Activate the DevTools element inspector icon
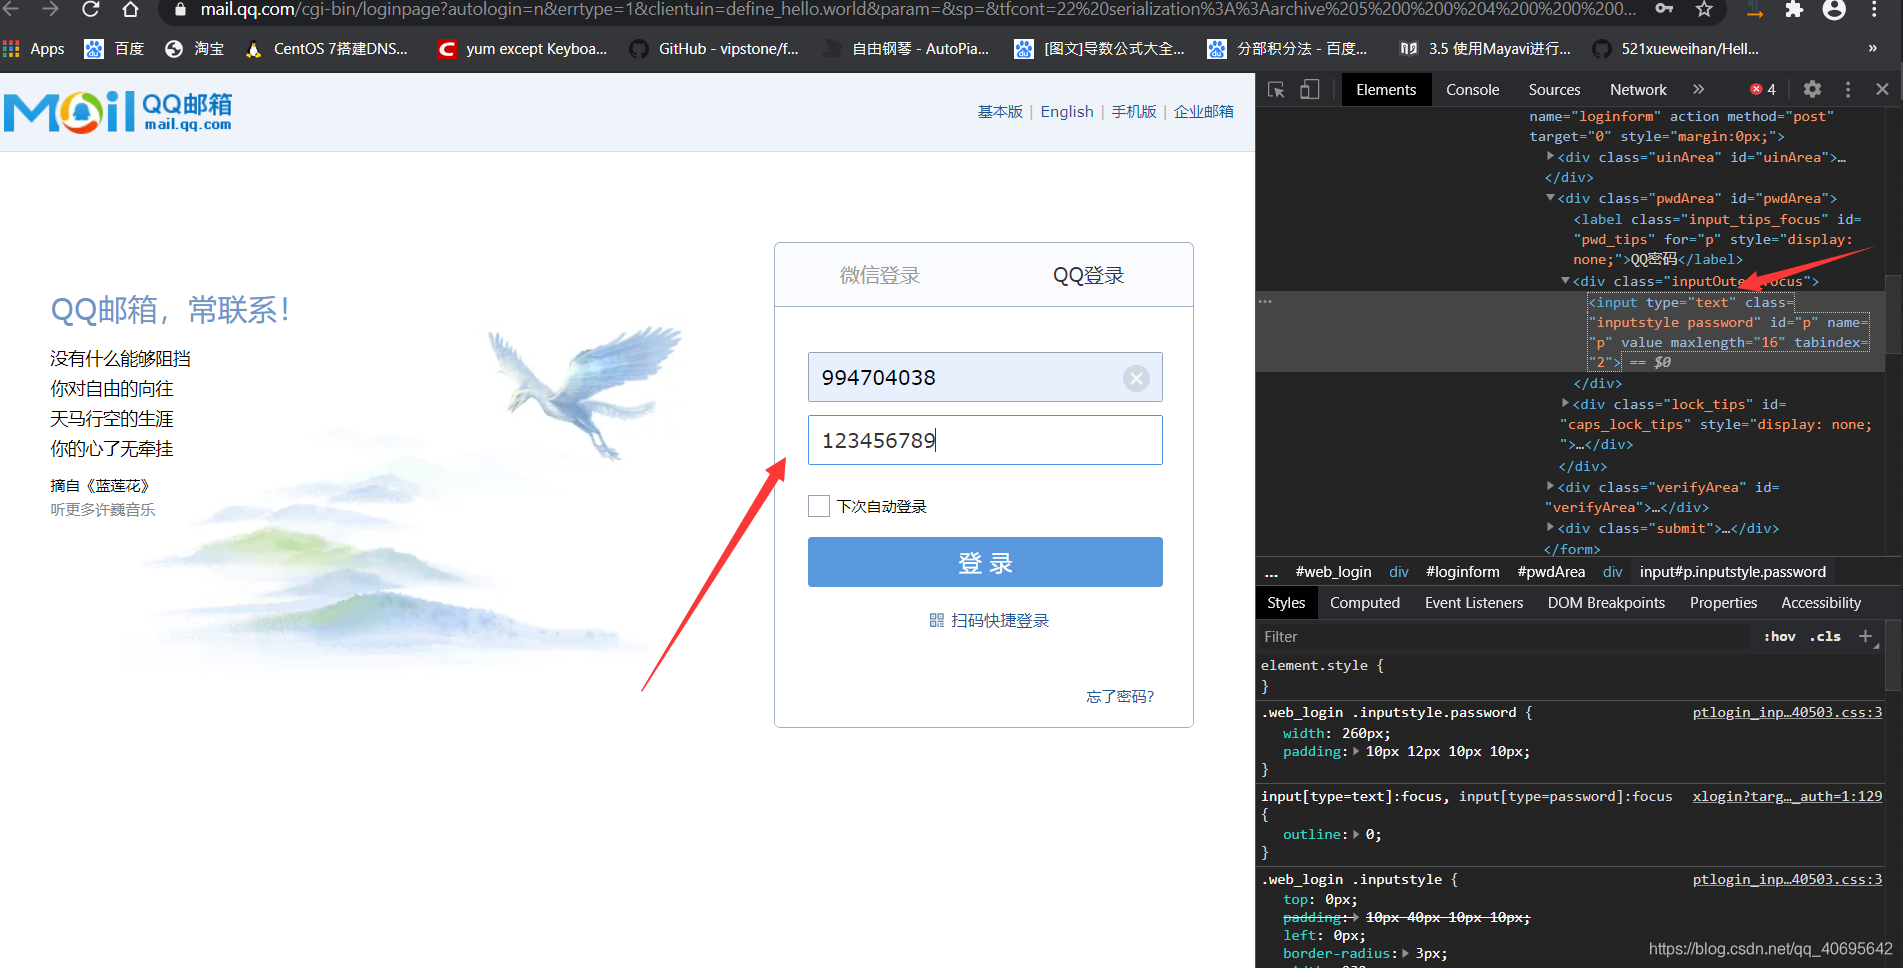 [1276, 90]
